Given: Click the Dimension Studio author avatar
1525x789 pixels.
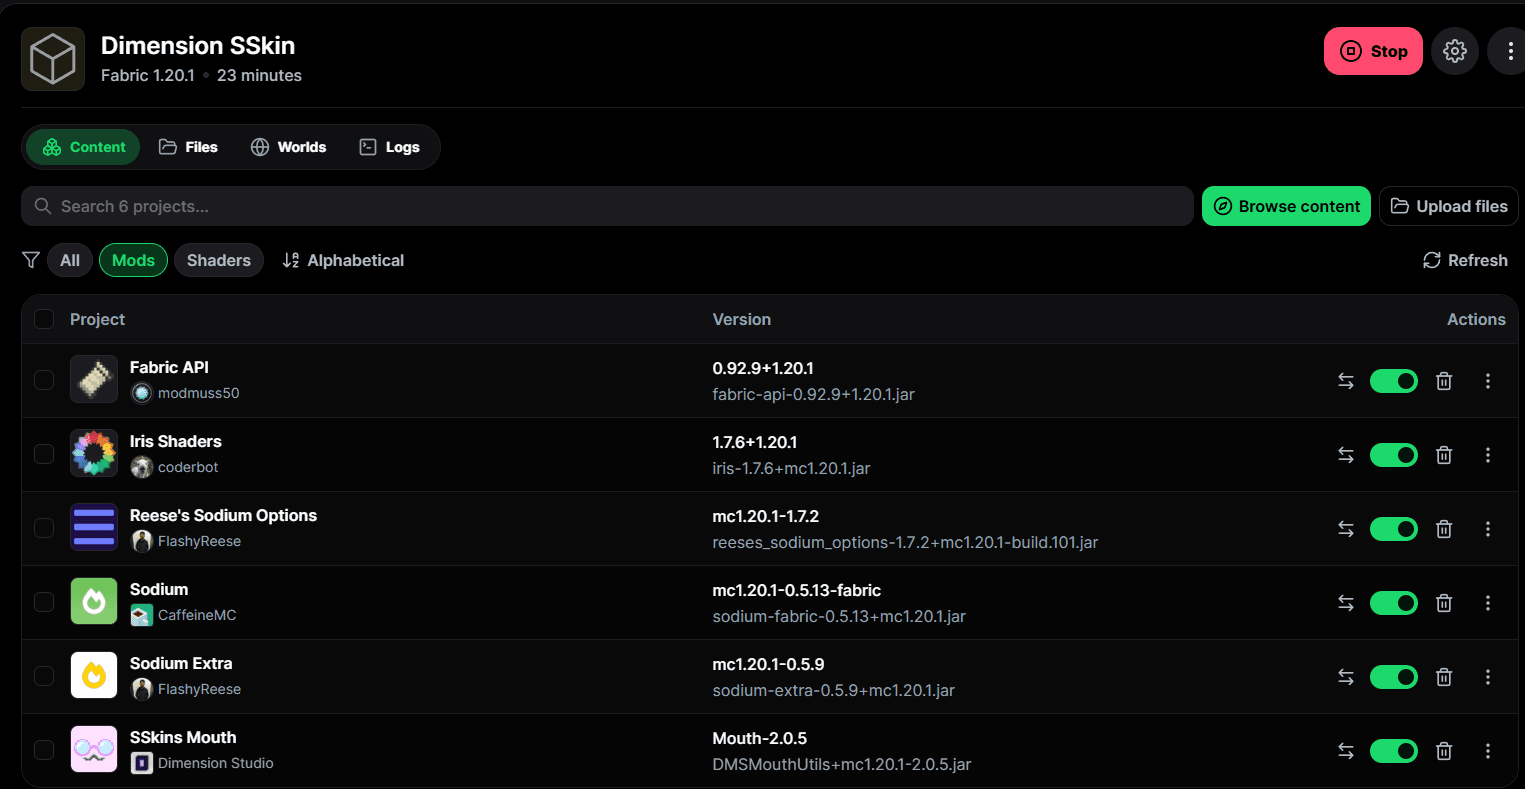Looking at the screenshot, I should point(142,763).
